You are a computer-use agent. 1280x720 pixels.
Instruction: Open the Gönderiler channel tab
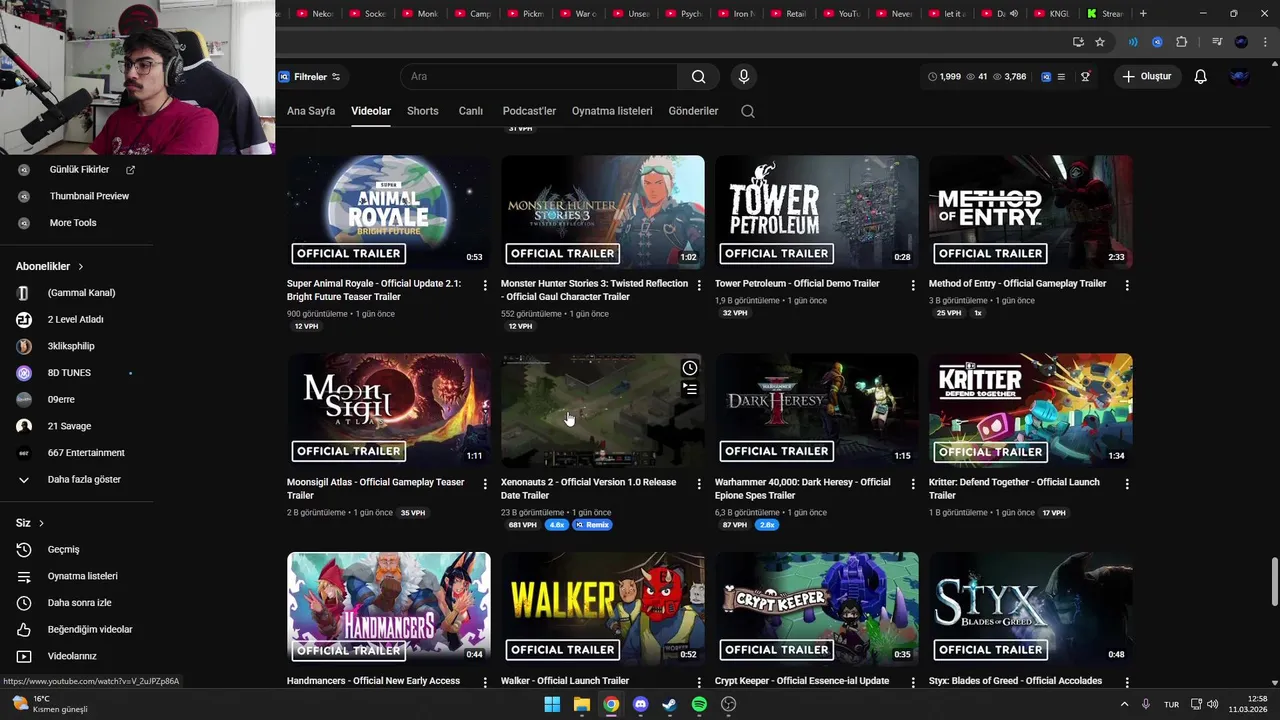point(693,111)
